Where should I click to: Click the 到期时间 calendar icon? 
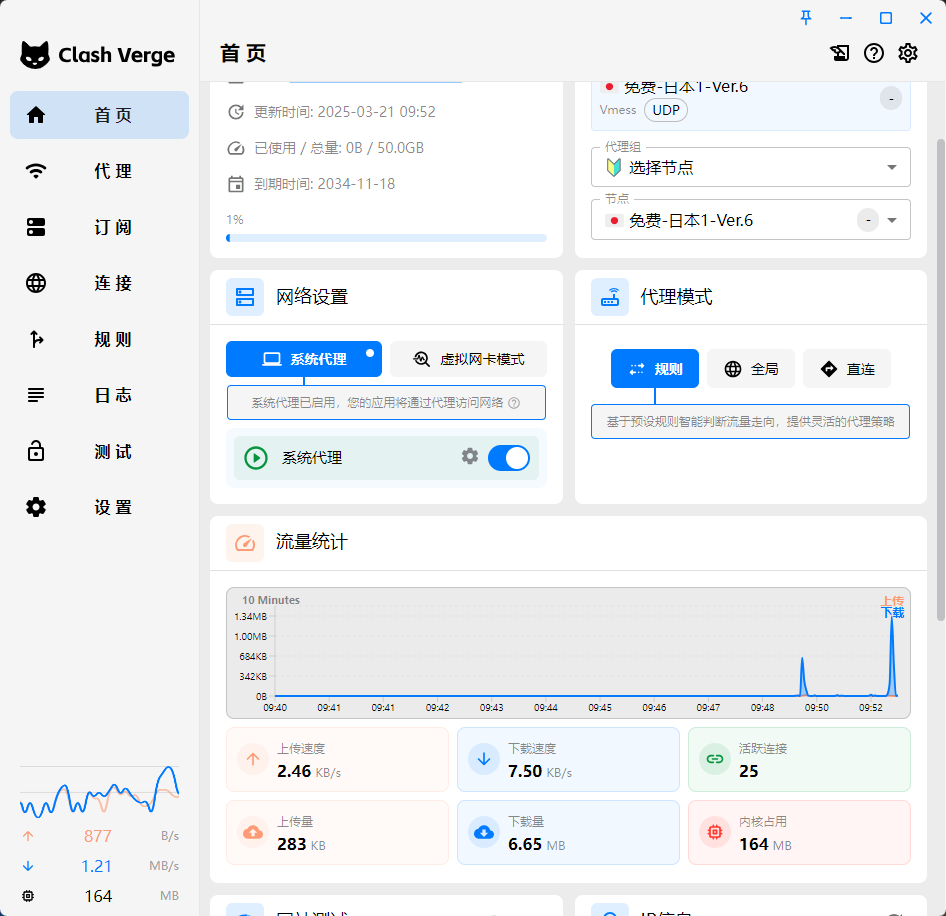tap(236, 184)
